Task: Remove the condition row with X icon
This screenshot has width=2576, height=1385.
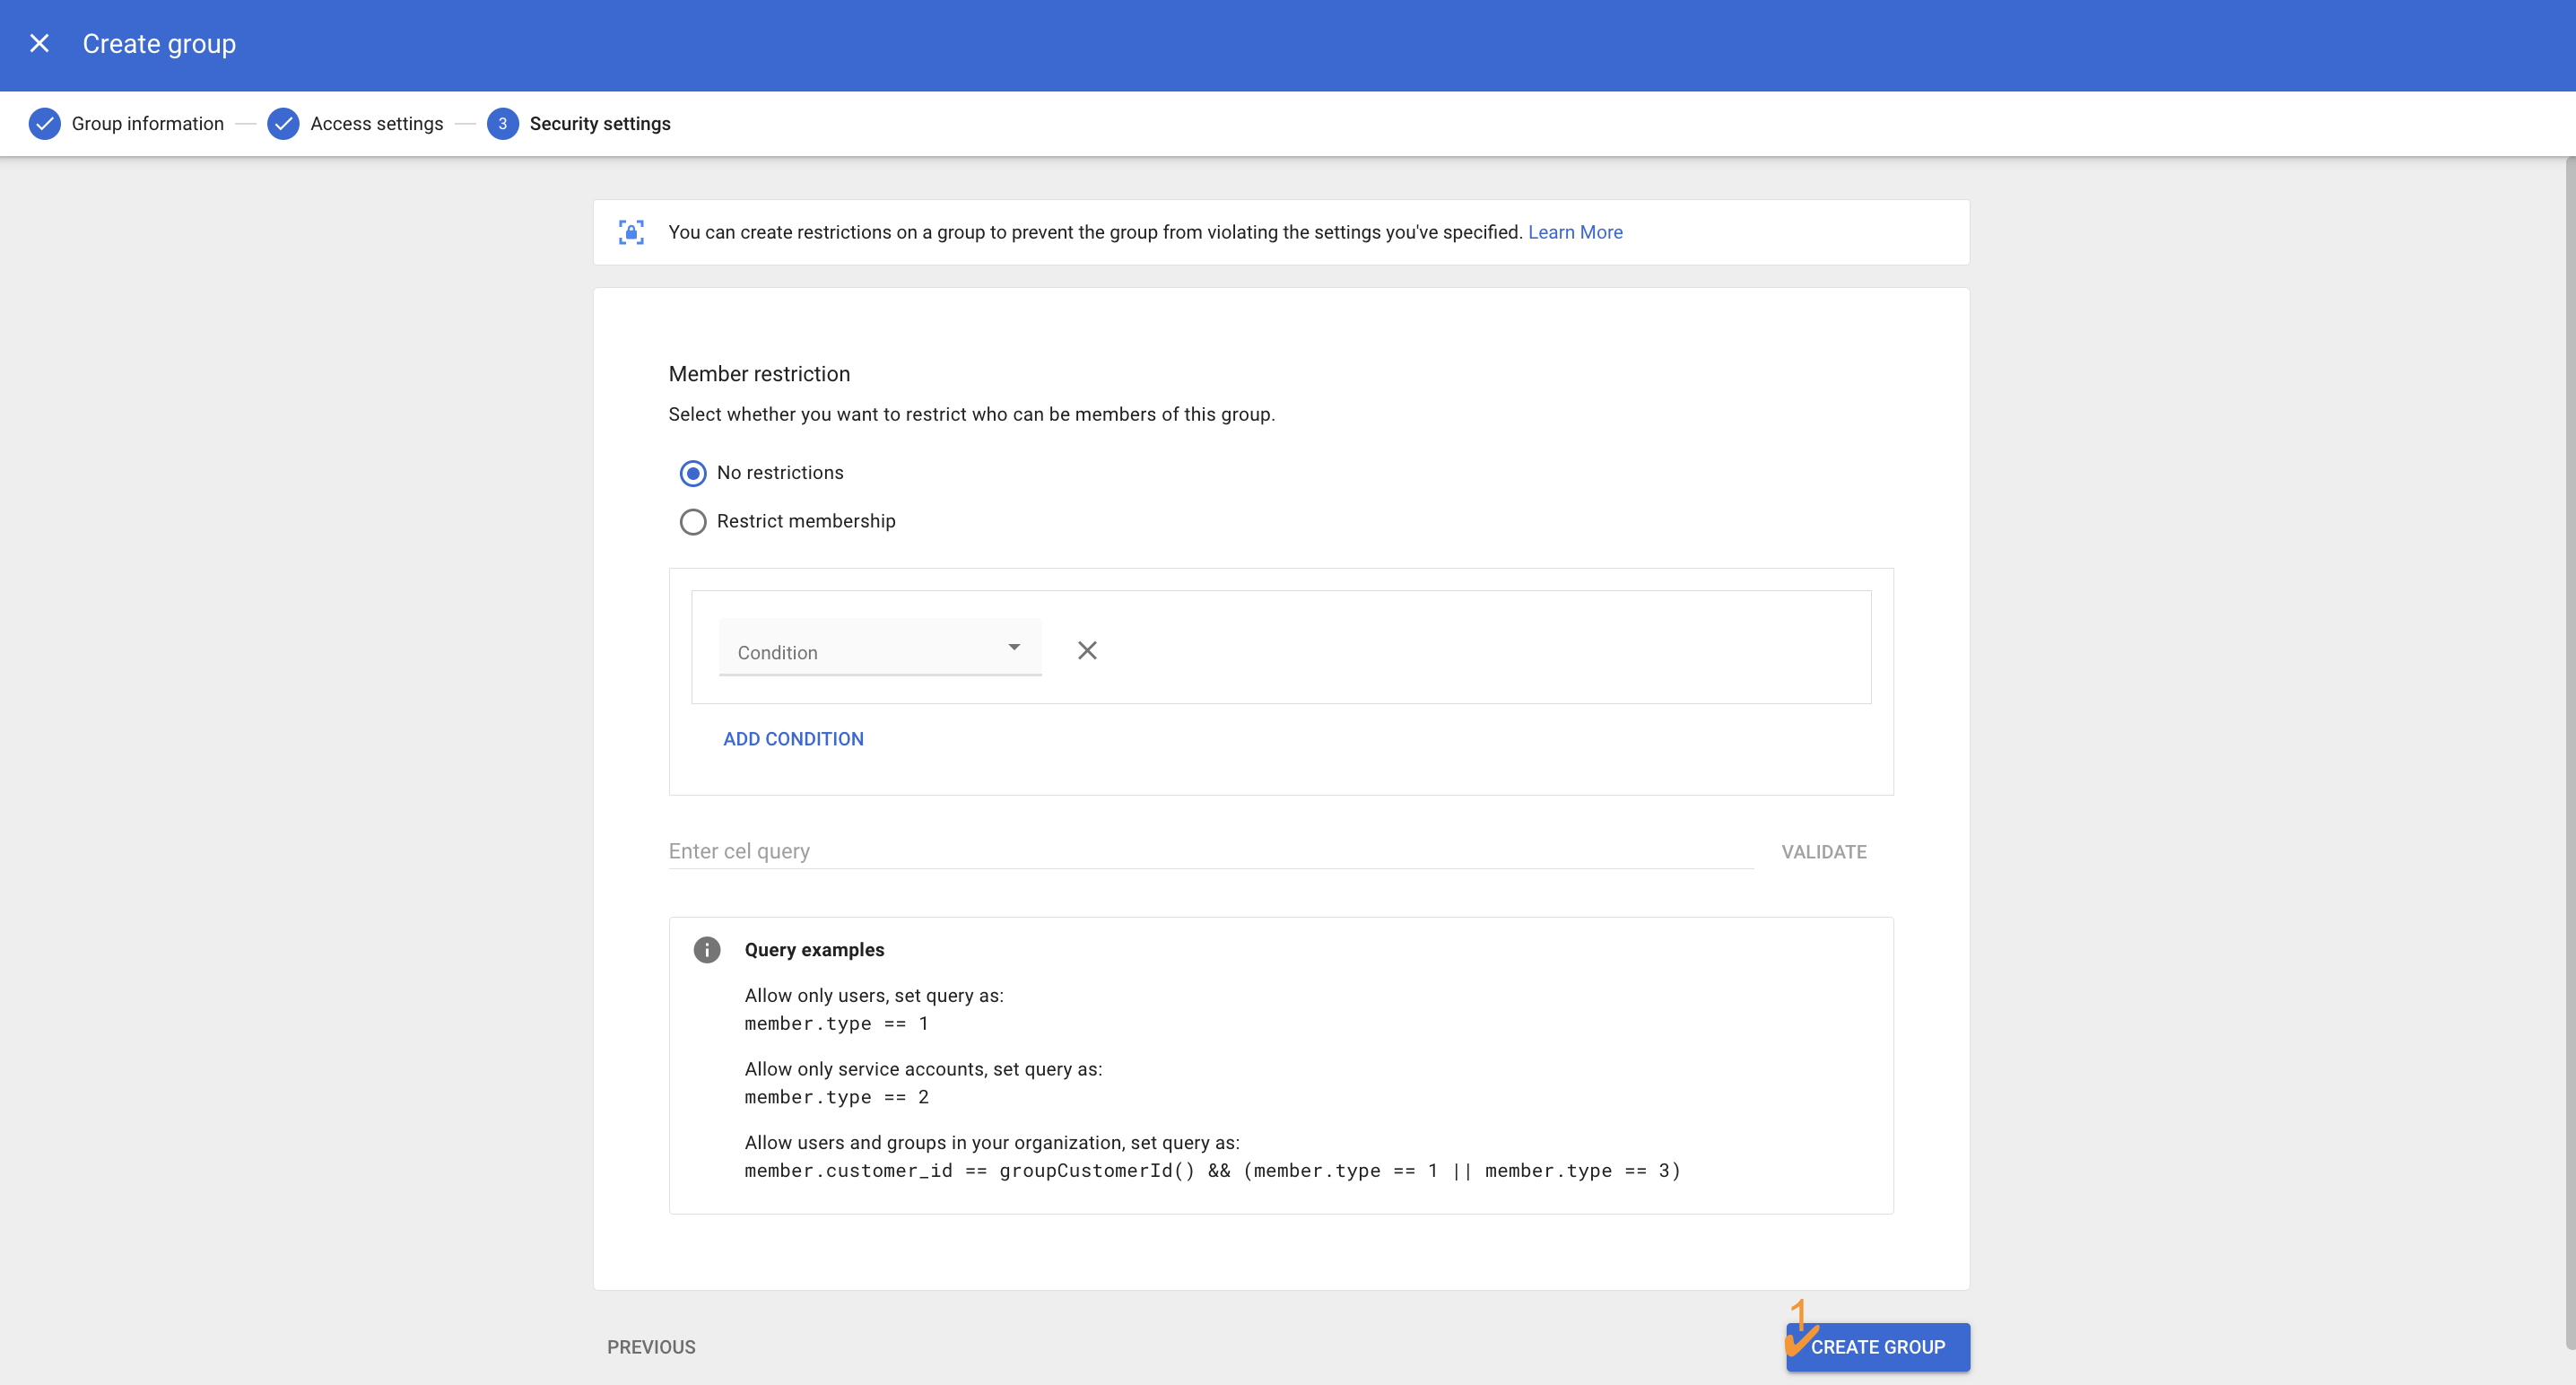Action: 1087,651
